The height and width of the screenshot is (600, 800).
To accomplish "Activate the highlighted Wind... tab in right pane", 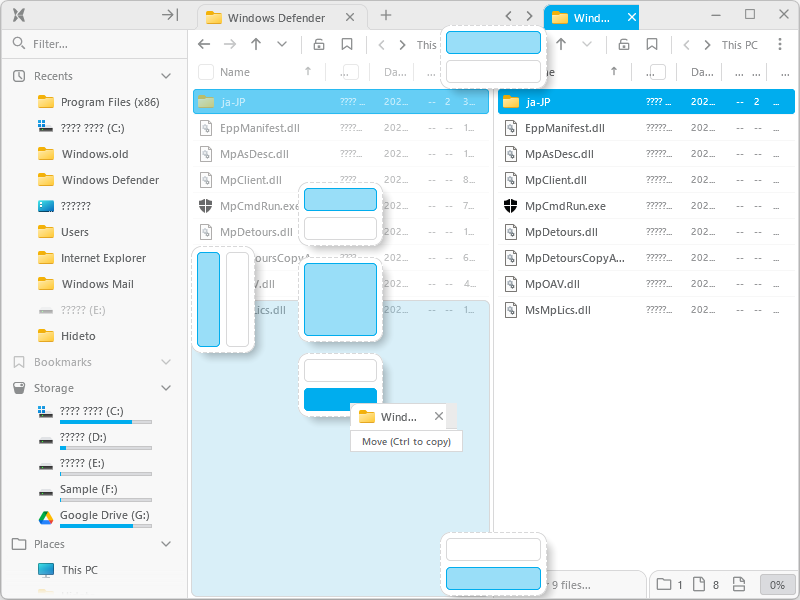I will click(591, 18).
